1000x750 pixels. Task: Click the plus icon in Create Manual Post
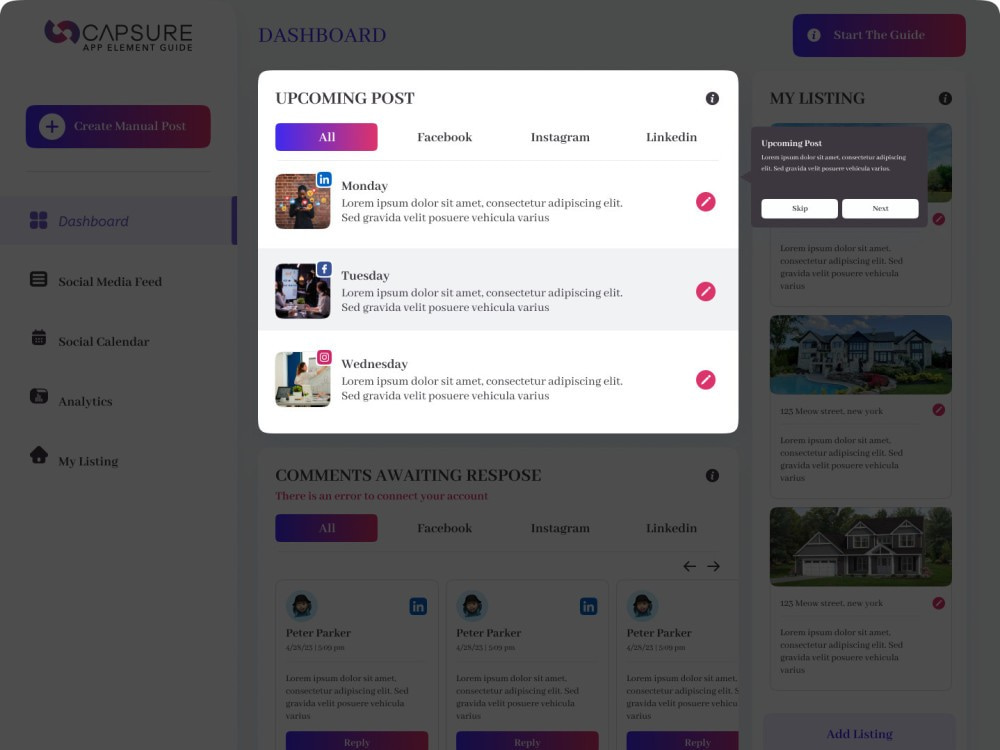(x=52, y=126)
